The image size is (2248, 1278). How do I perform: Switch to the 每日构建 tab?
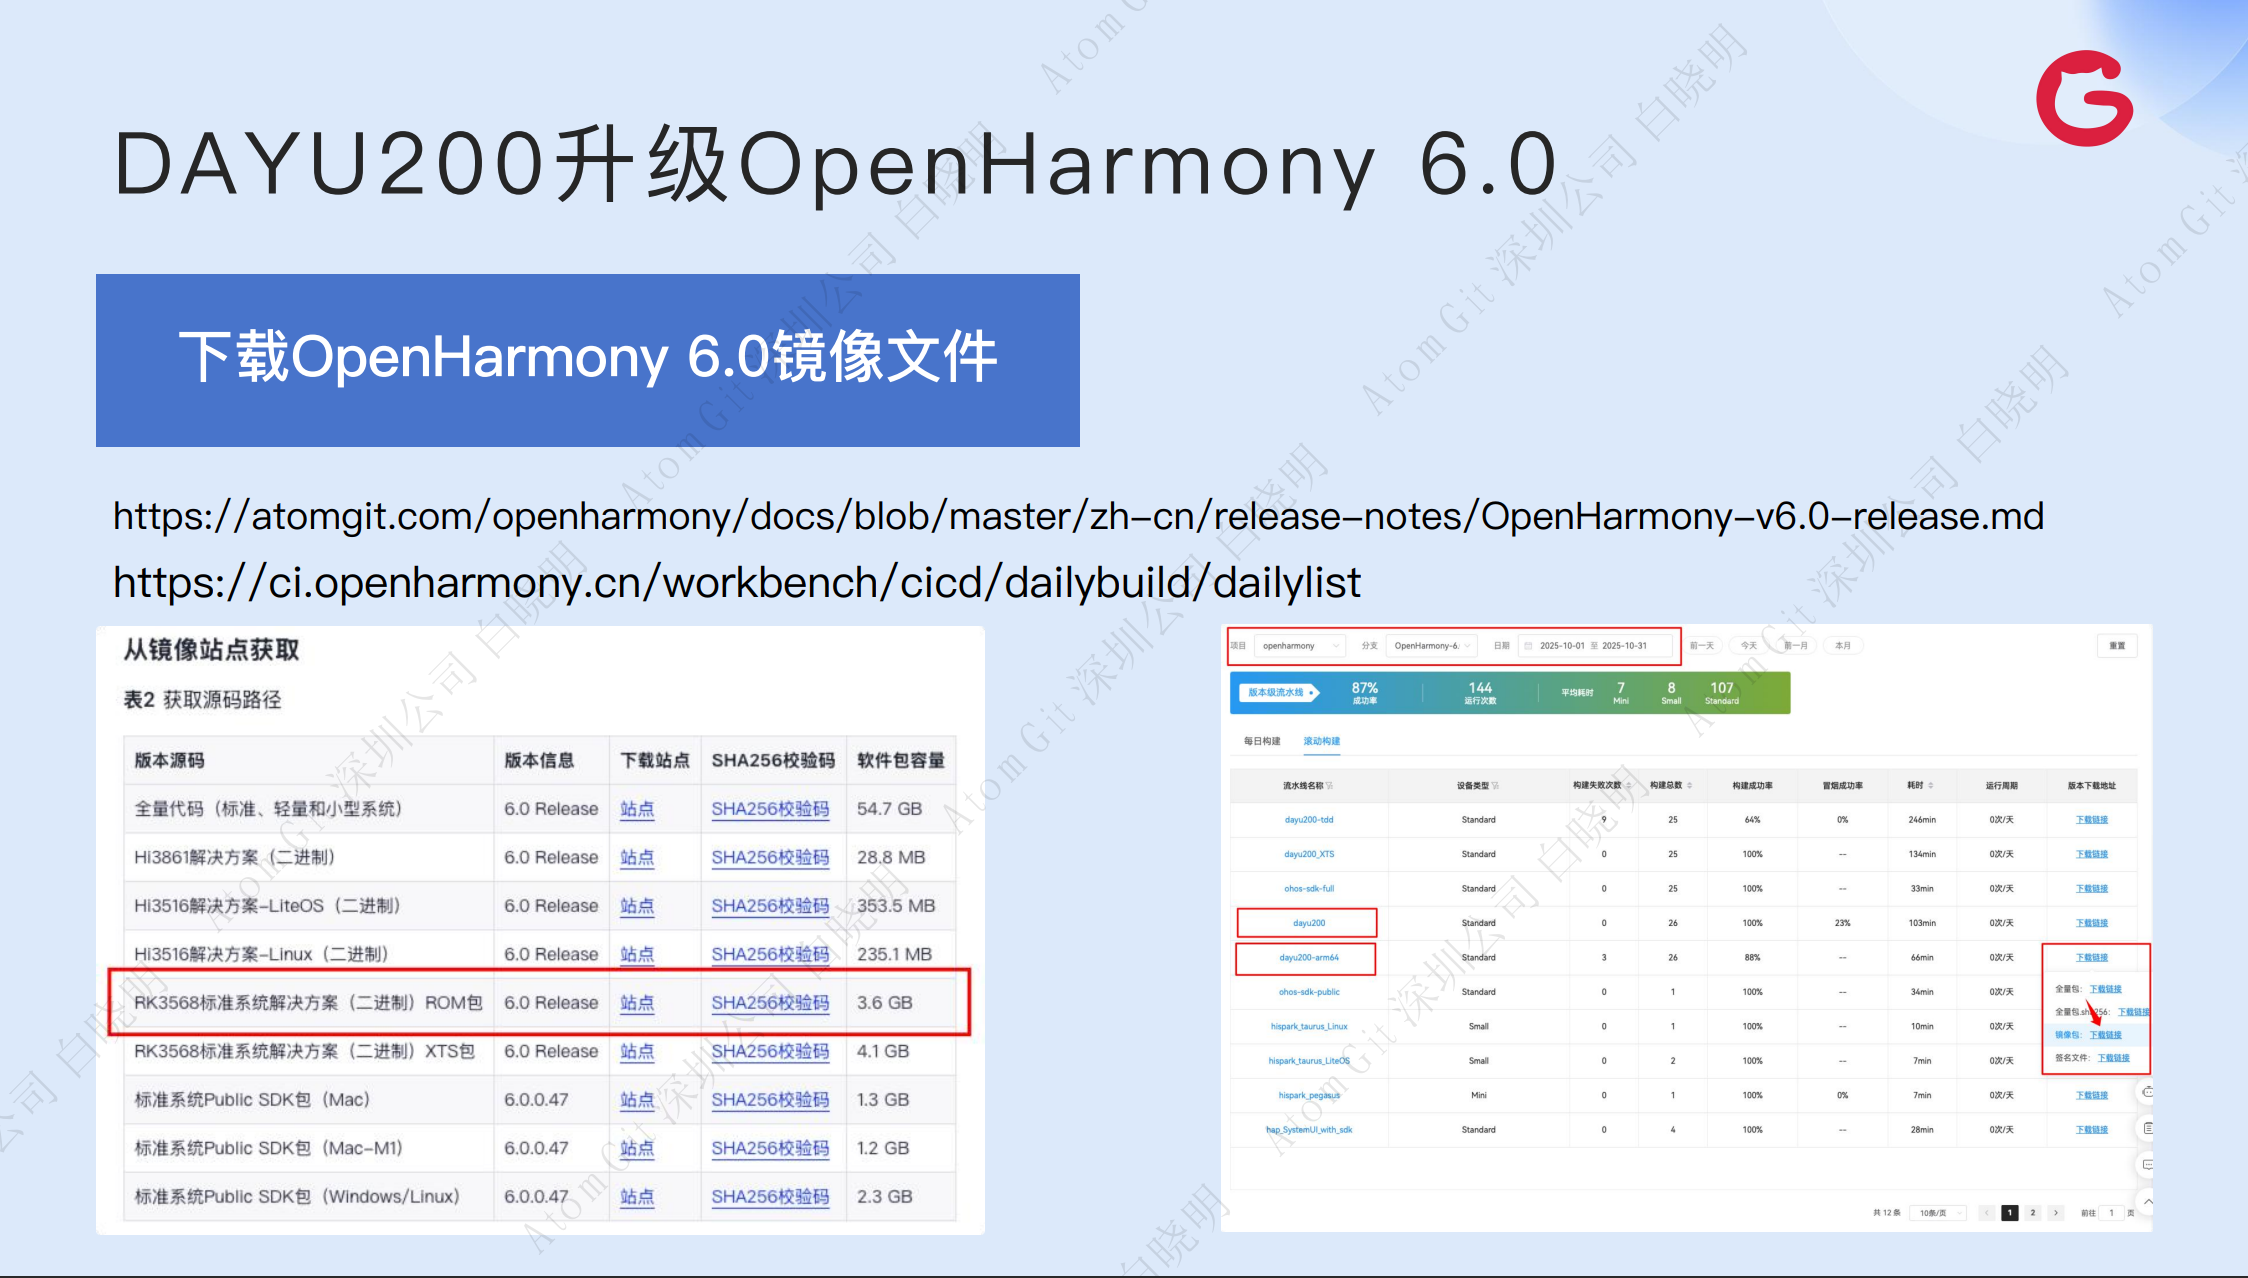(x=1261, y=741)
